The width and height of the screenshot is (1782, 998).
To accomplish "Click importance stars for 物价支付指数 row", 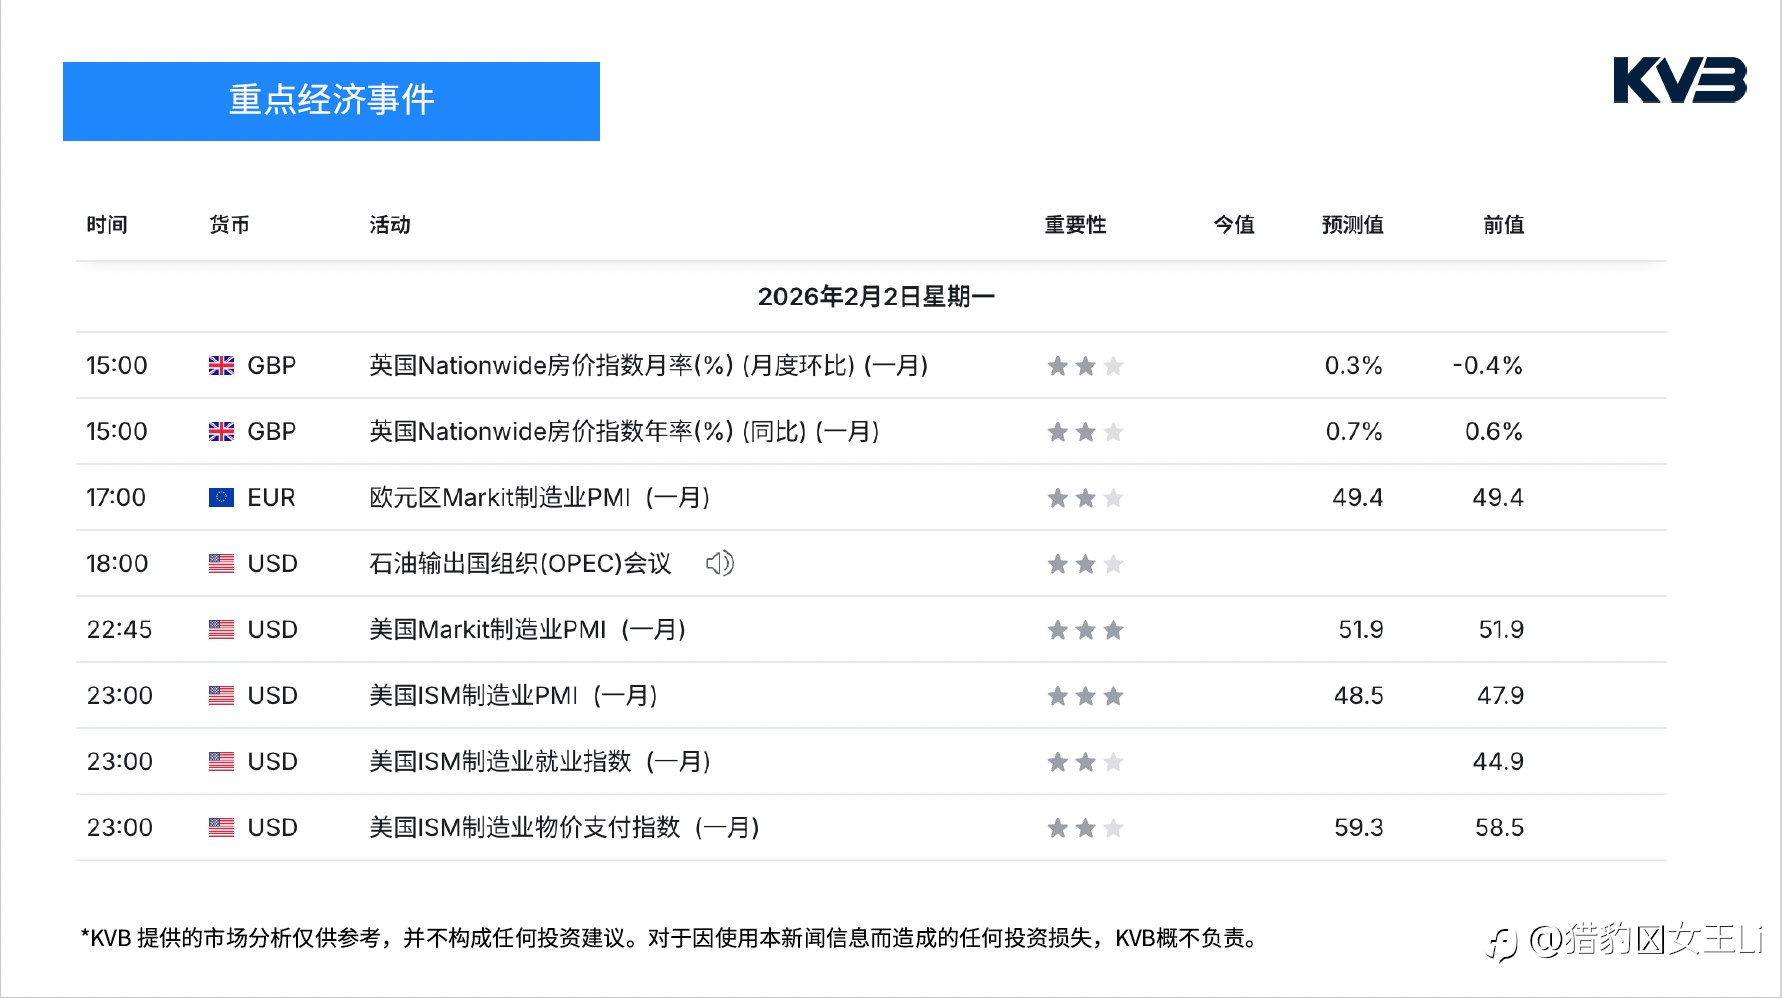I will [1085, 828].
